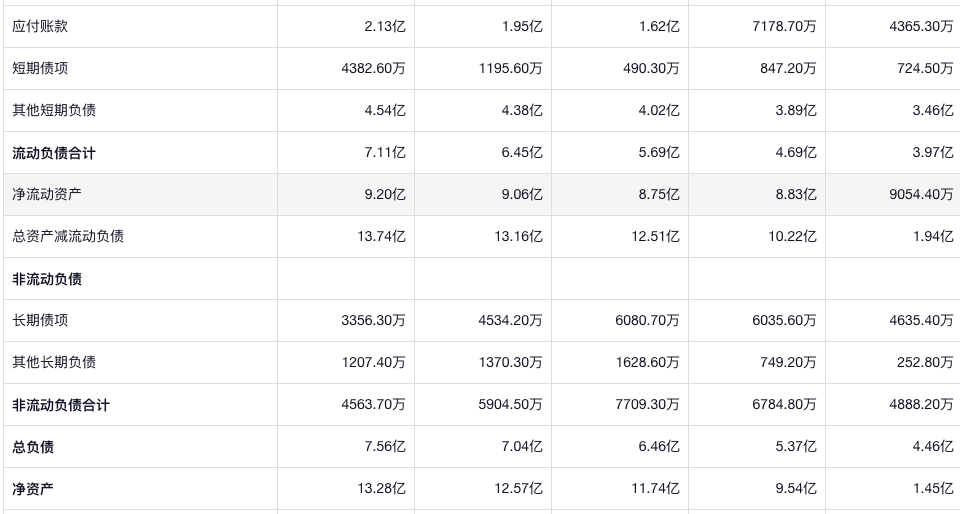This screenshot has width=960, height=514.
Task: Click the 总资产减流动负债 row label
Action: tap(68, 237)
